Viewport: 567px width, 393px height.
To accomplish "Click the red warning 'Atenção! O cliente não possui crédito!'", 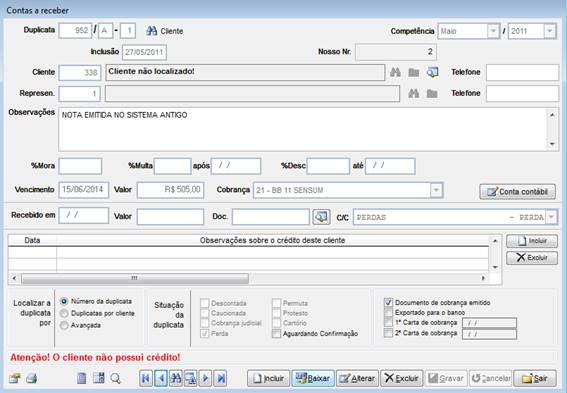I will pos(95,358).
